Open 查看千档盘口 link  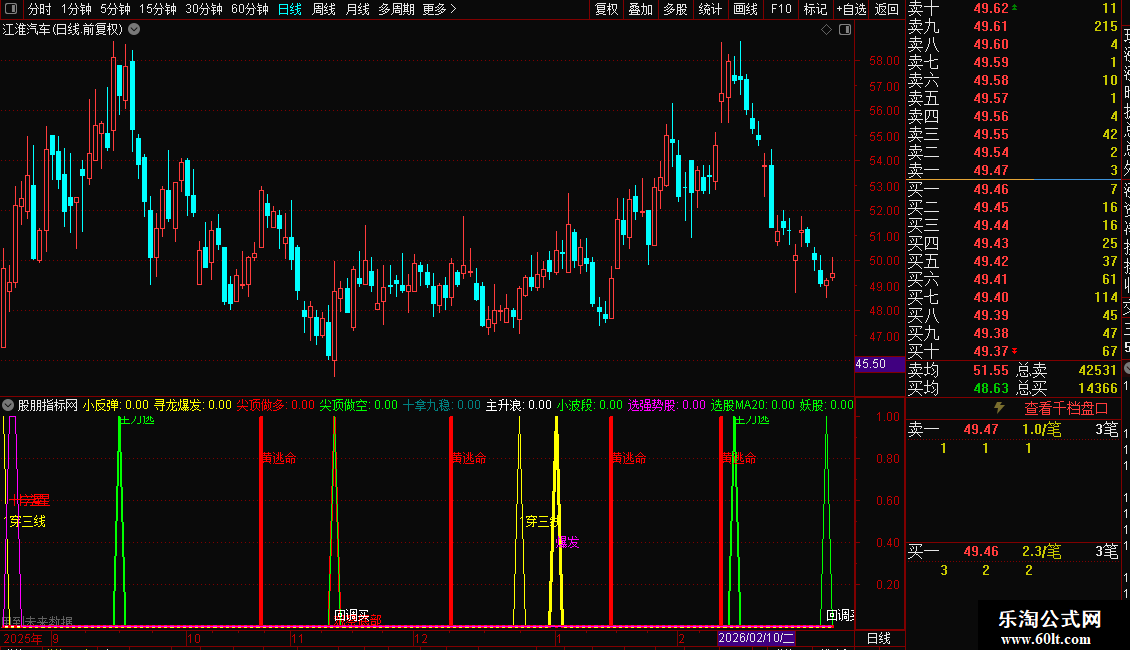click(1065, 409)
